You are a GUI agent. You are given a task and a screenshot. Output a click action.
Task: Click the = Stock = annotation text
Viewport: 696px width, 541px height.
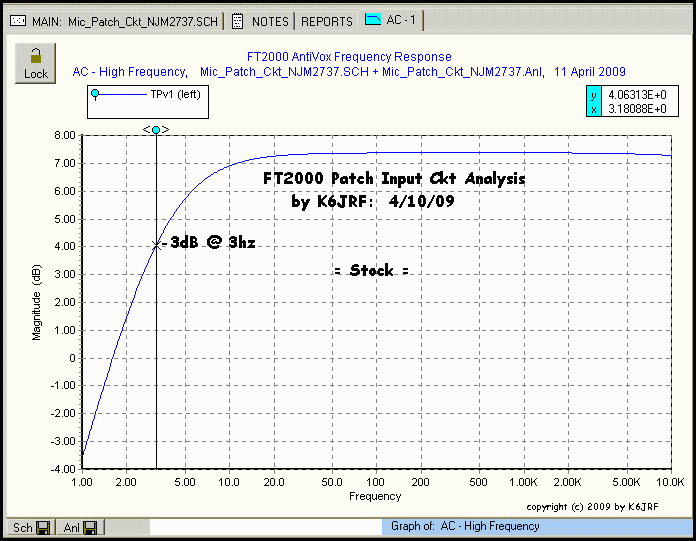click(x=371, y=271)
